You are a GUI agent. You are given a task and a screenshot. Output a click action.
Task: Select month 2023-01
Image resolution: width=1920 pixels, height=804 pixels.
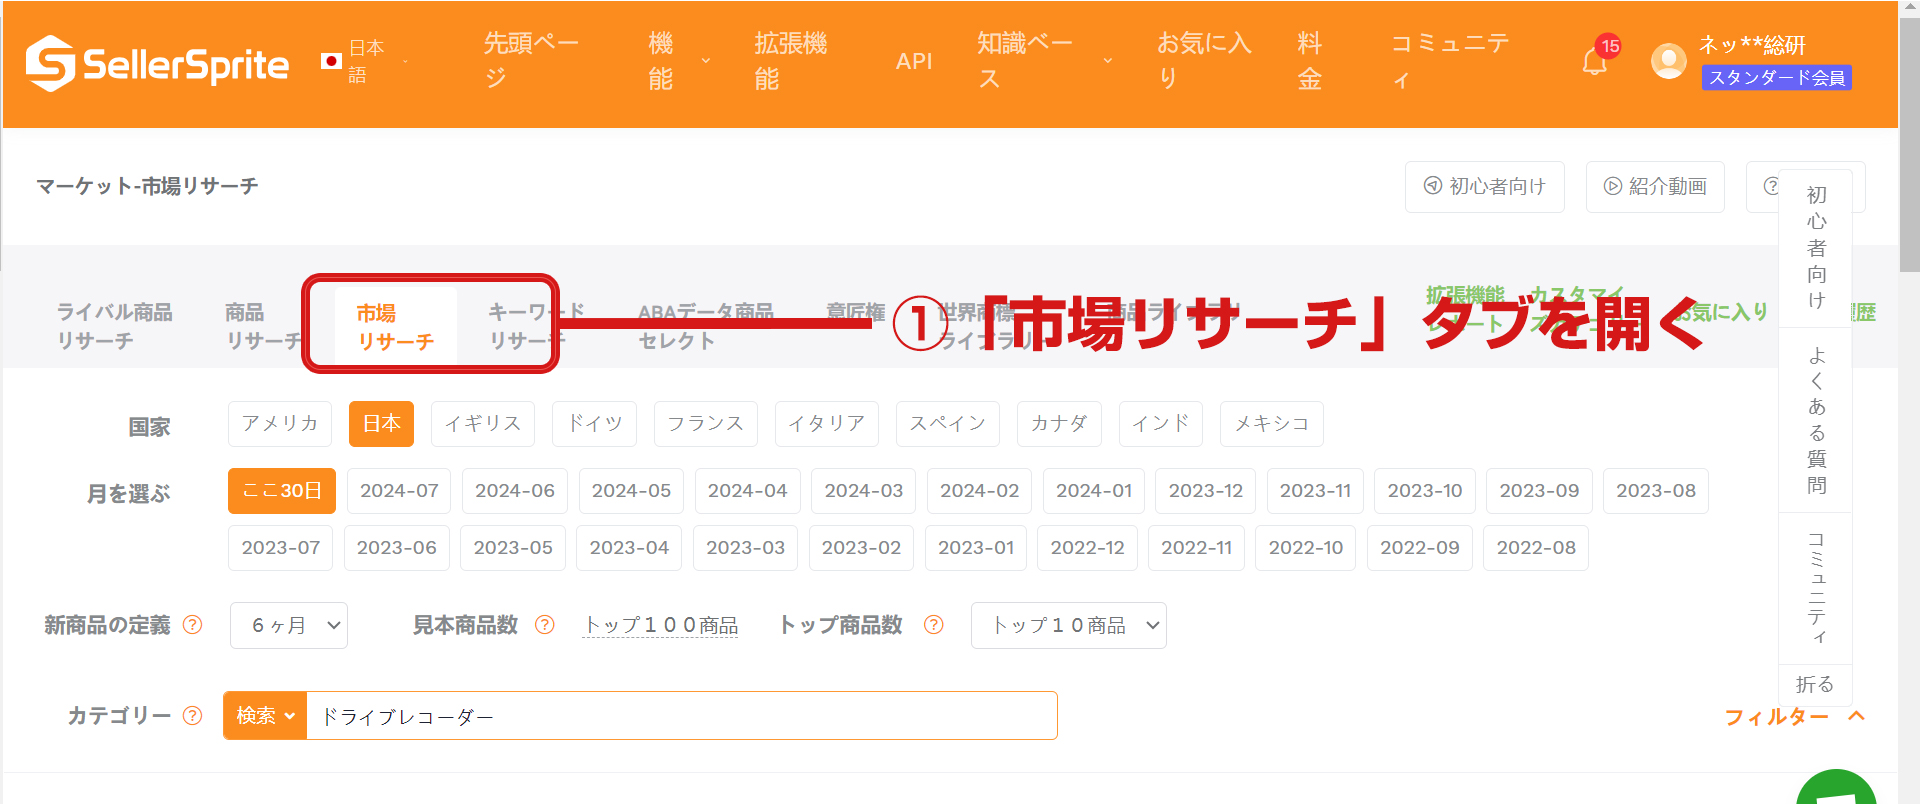point(976,548)
